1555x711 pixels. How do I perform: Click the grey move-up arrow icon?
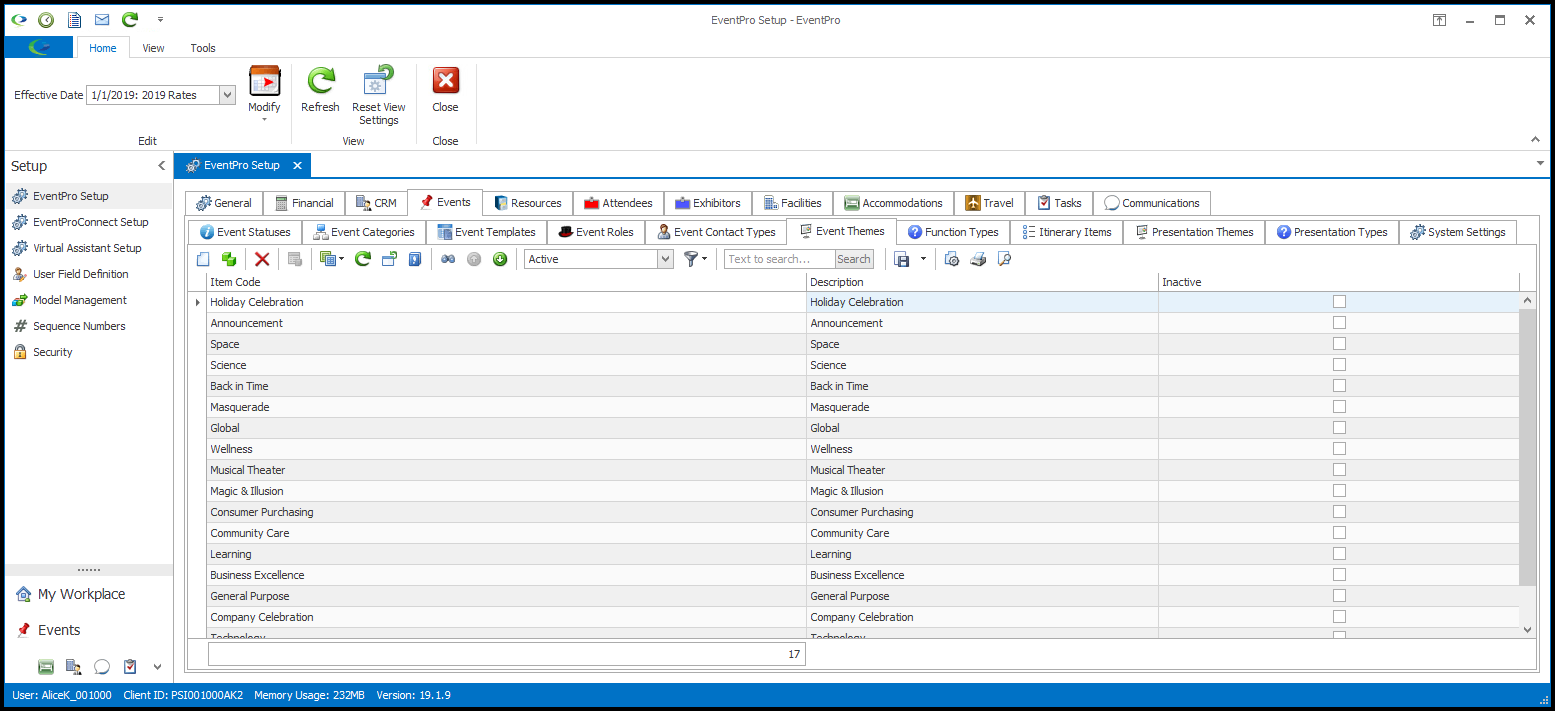tap(474, 259)
